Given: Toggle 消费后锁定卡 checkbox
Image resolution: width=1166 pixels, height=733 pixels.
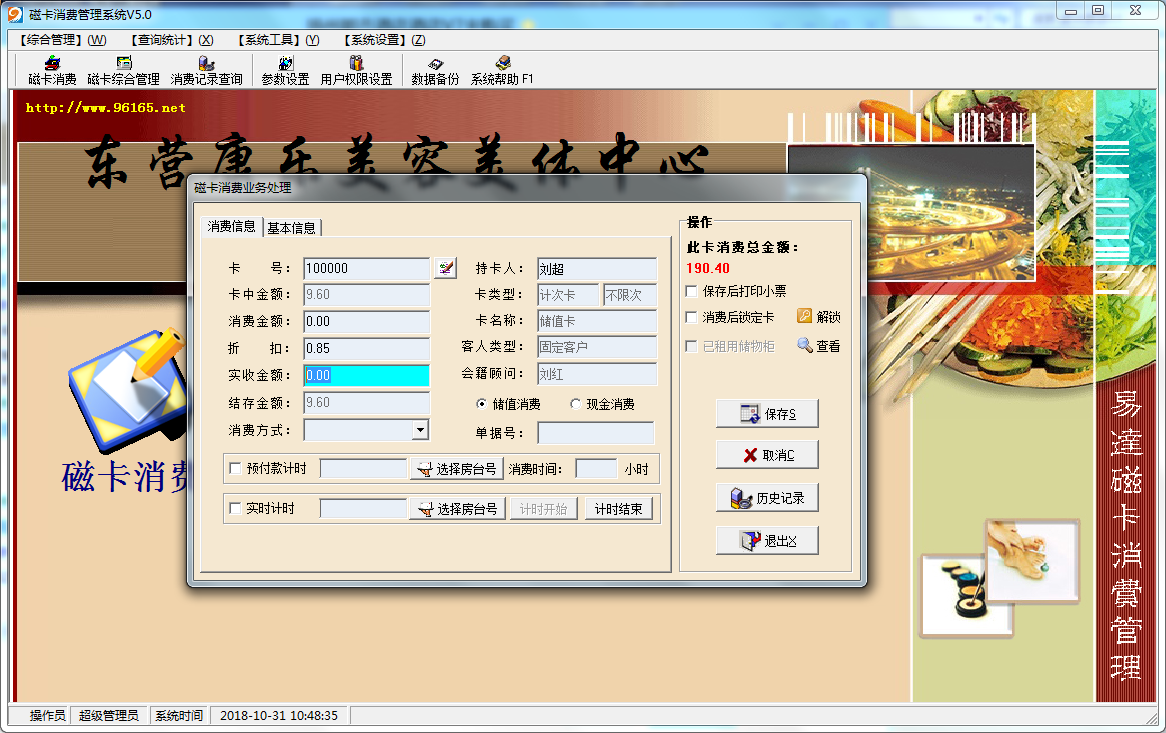Looking at the screenshot, I should [692, 317].
